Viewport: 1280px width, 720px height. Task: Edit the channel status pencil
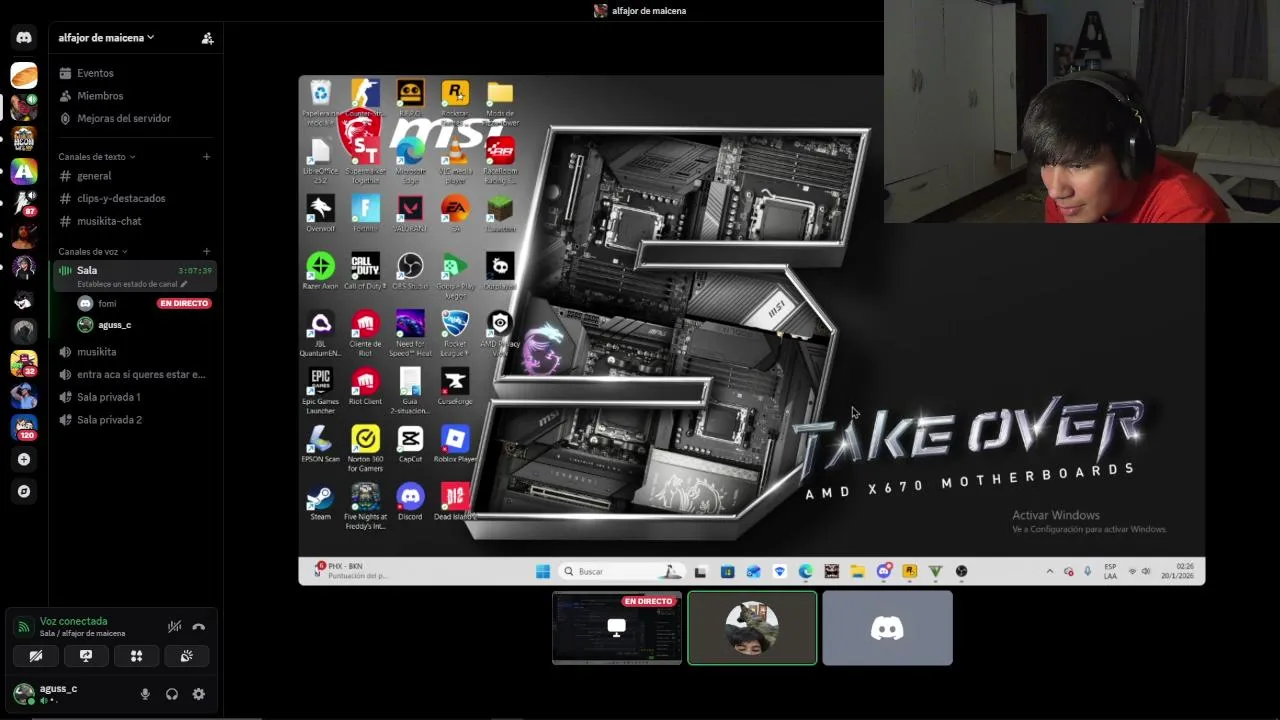click(x=184, y=284)
